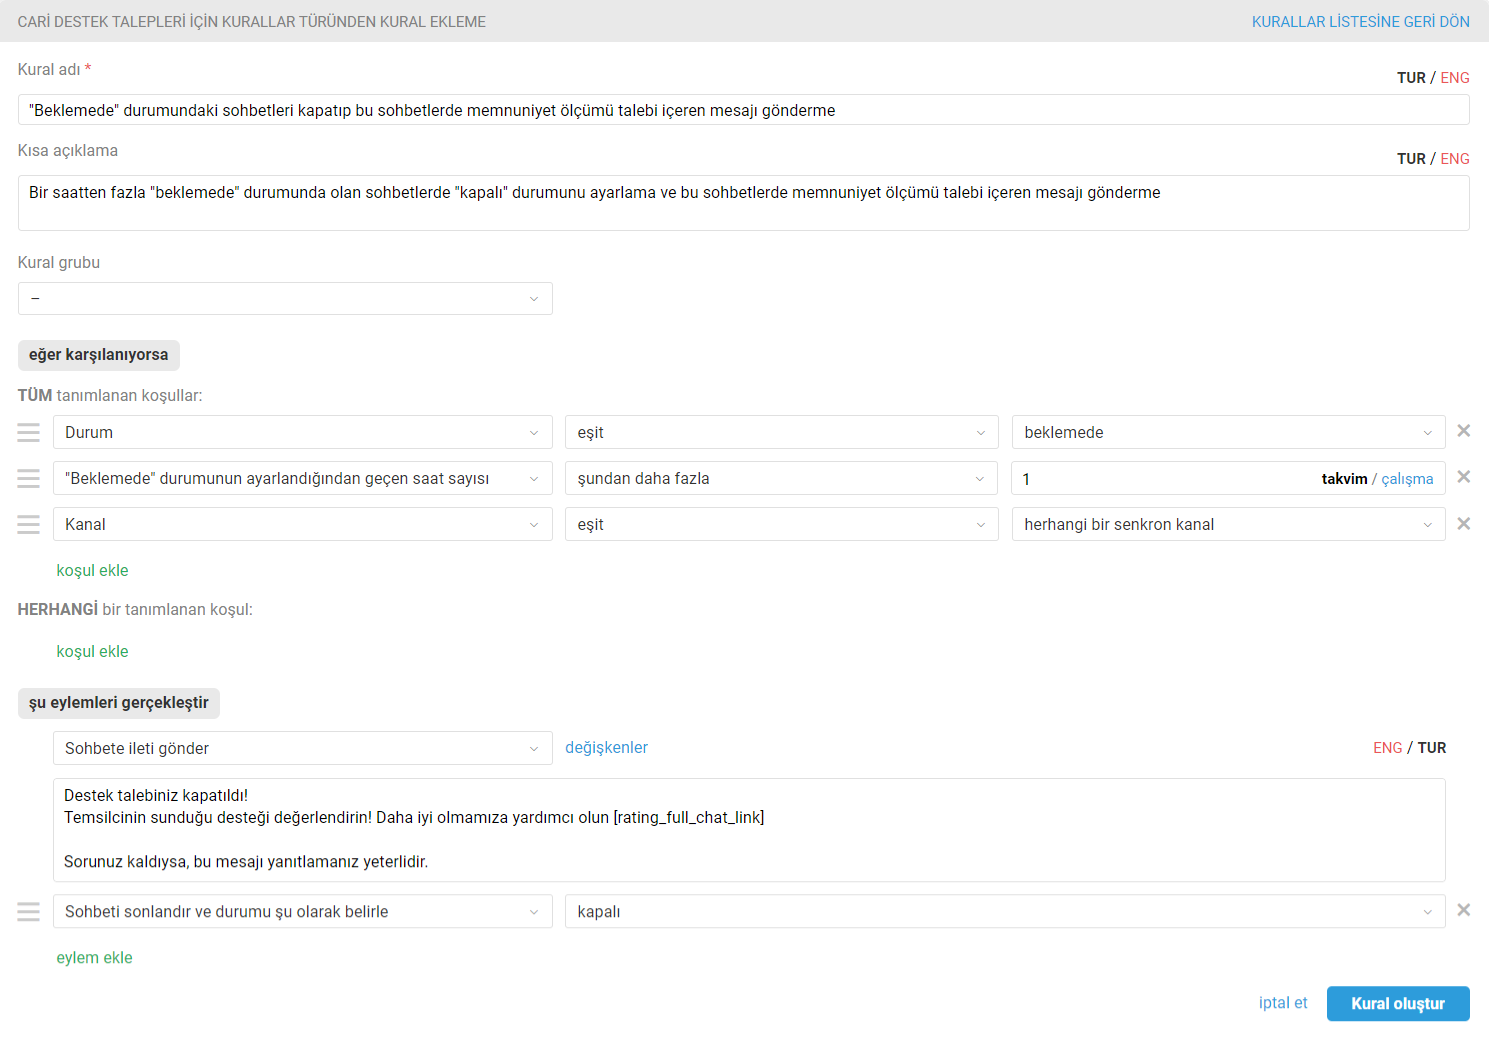Image resolution: width=1489 pixels, height=1038 pixels.
Task: Open the Kural grubu dropdown
Action: pos(285,298)
